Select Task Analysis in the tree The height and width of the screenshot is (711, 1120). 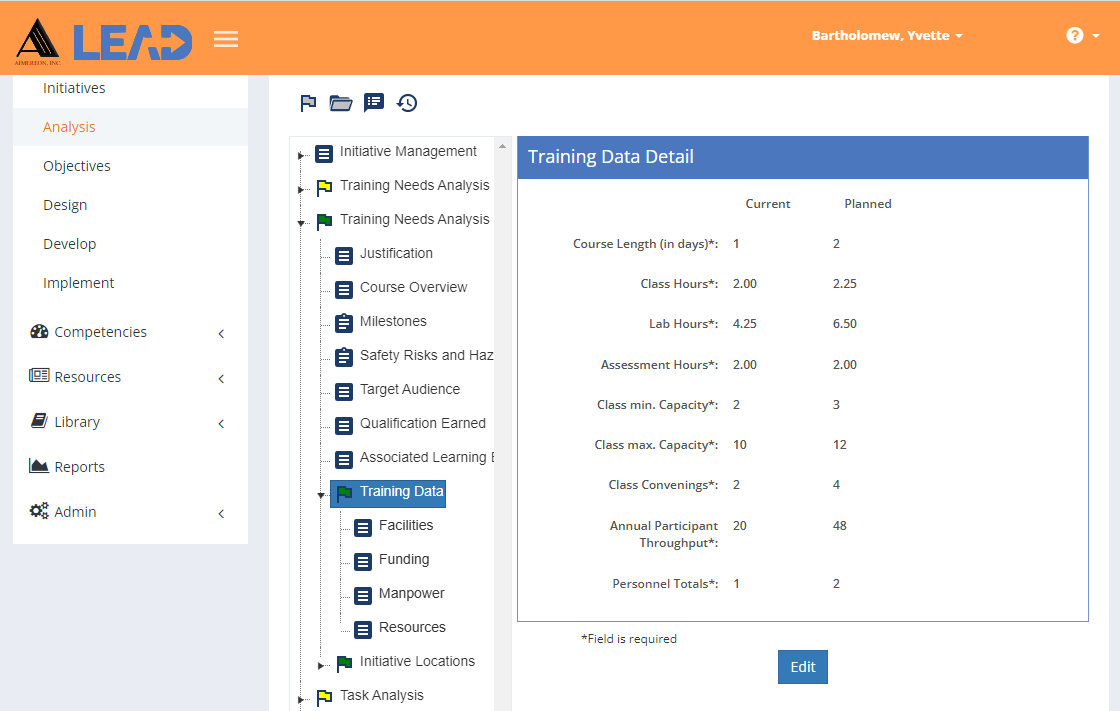(381, 695)
